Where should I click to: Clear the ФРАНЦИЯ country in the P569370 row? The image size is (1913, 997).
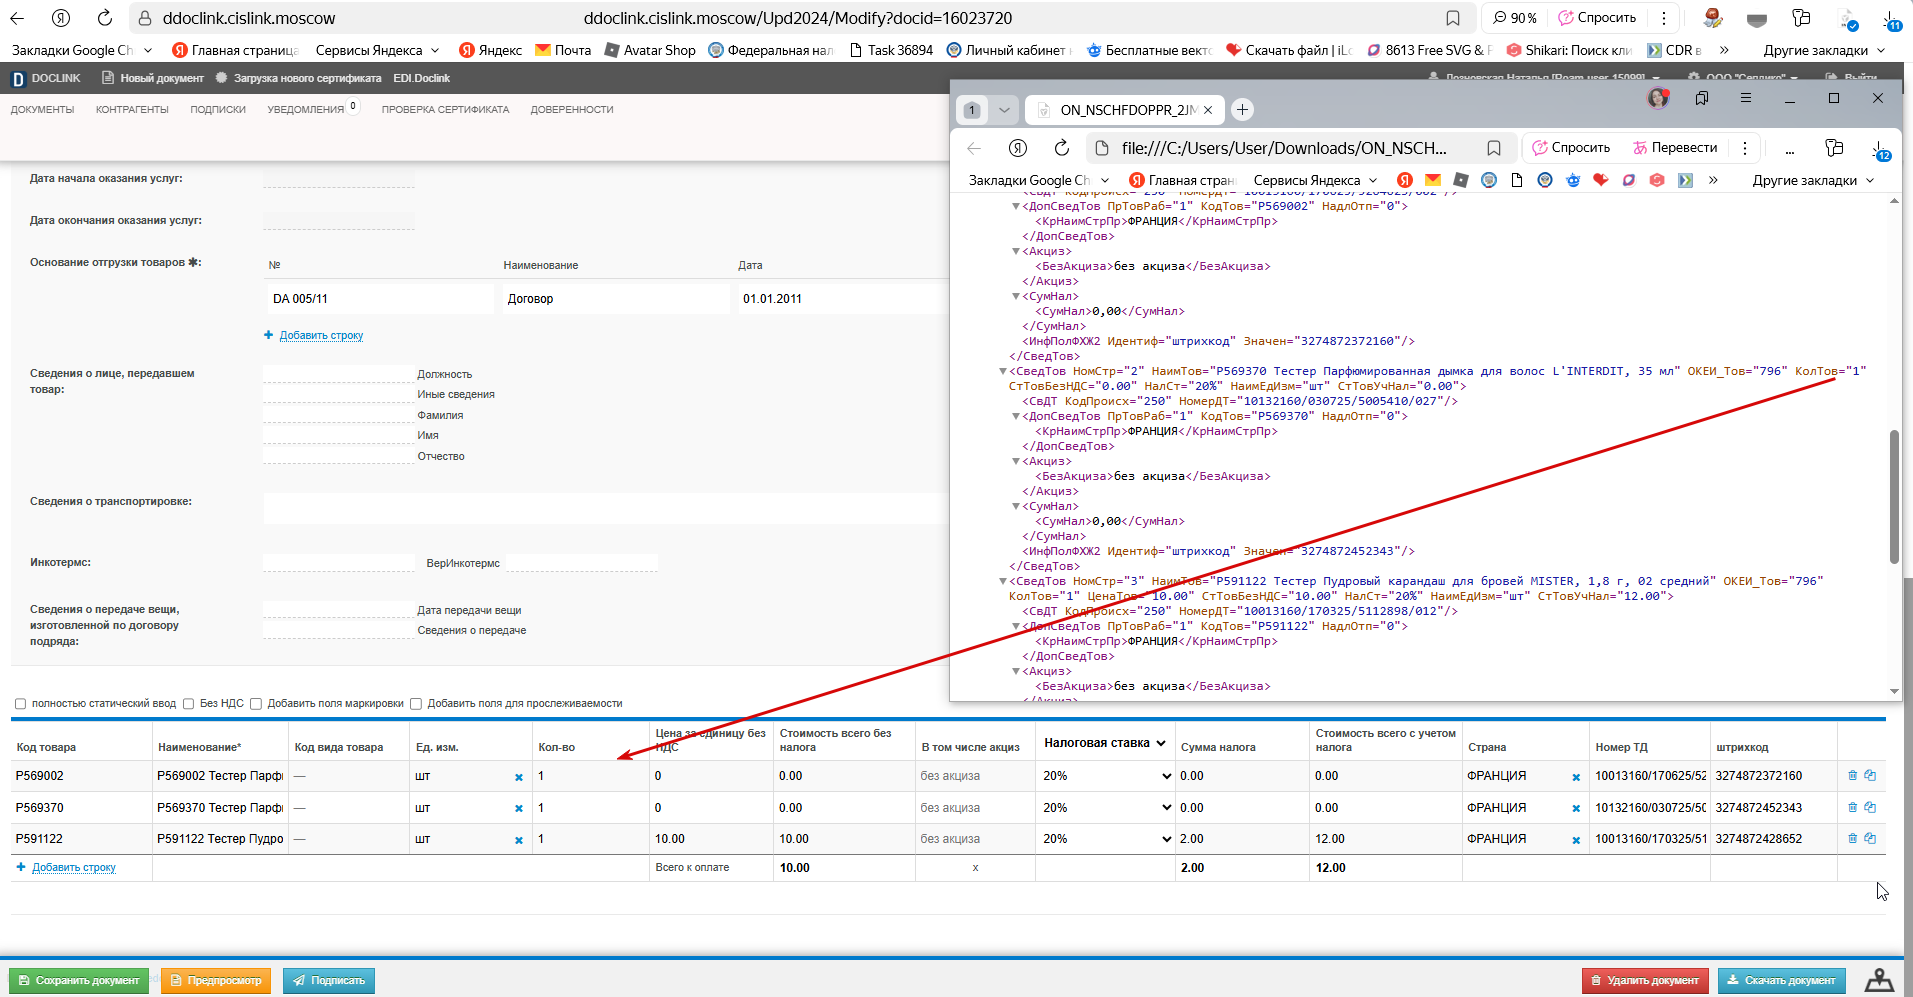pyautogui.click(x=1576, y=809)
